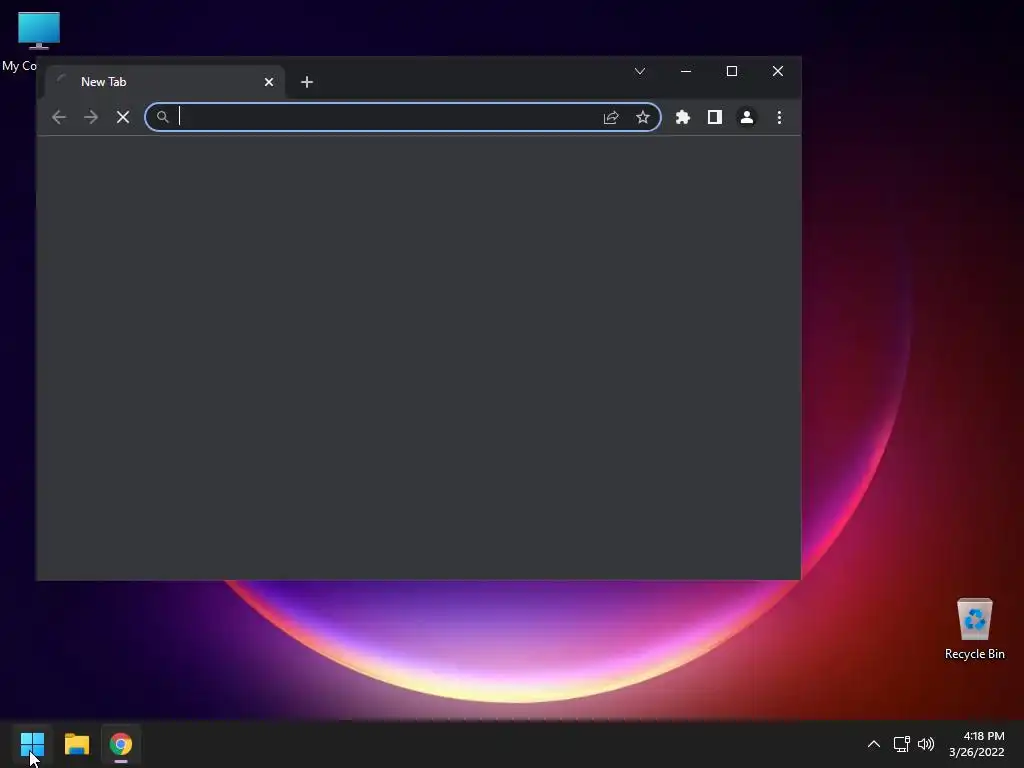
Task: Open the network tray icon
Action: coord(902,744)
